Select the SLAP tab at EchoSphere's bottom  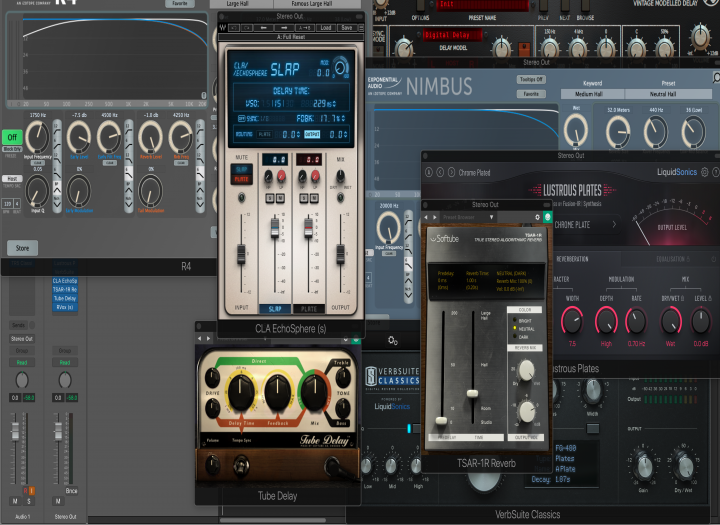[275, 309]
